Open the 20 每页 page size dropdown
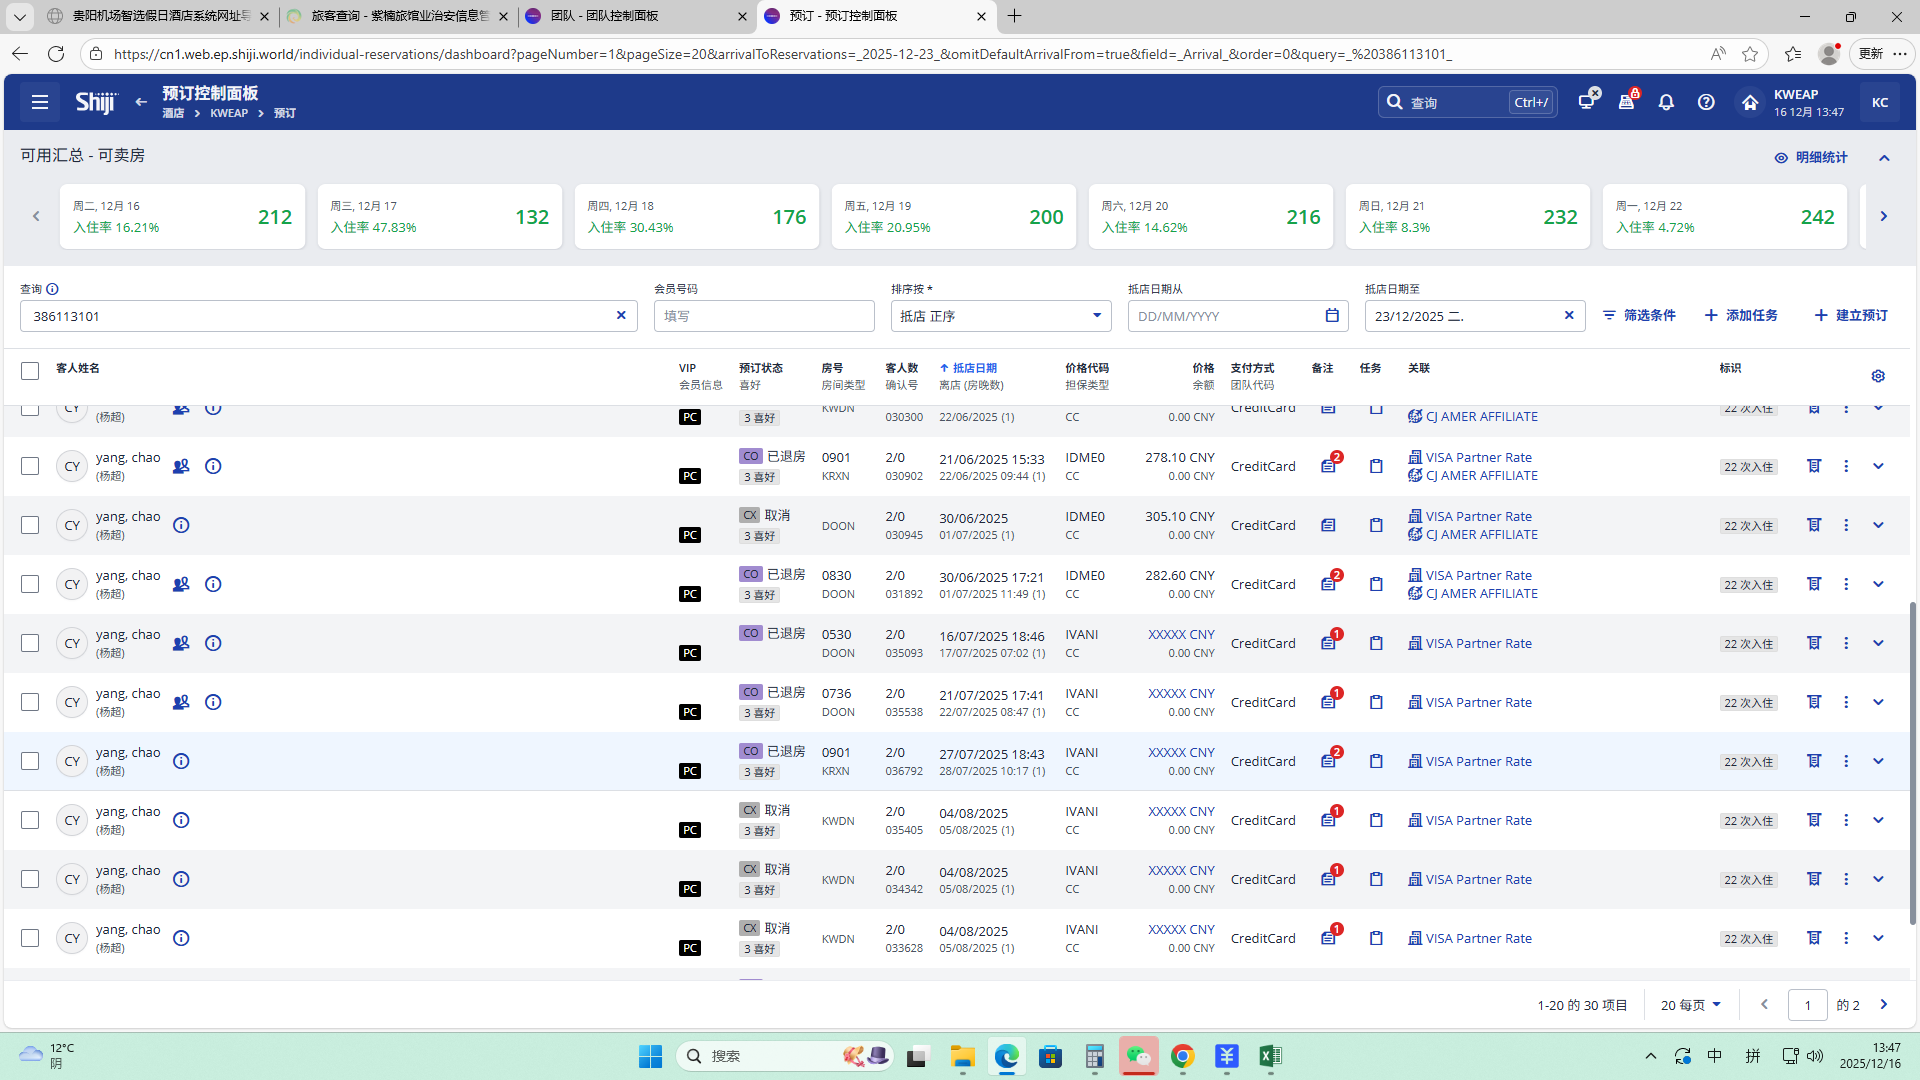1920x1080 pixels. pyautogui.click(x=1690, y=1005)
